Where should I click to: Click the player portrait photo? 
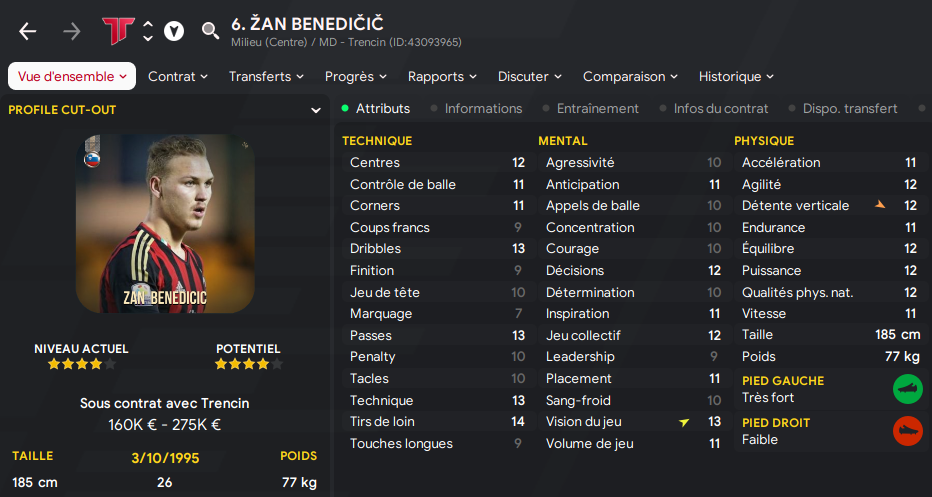click(165, 224)
